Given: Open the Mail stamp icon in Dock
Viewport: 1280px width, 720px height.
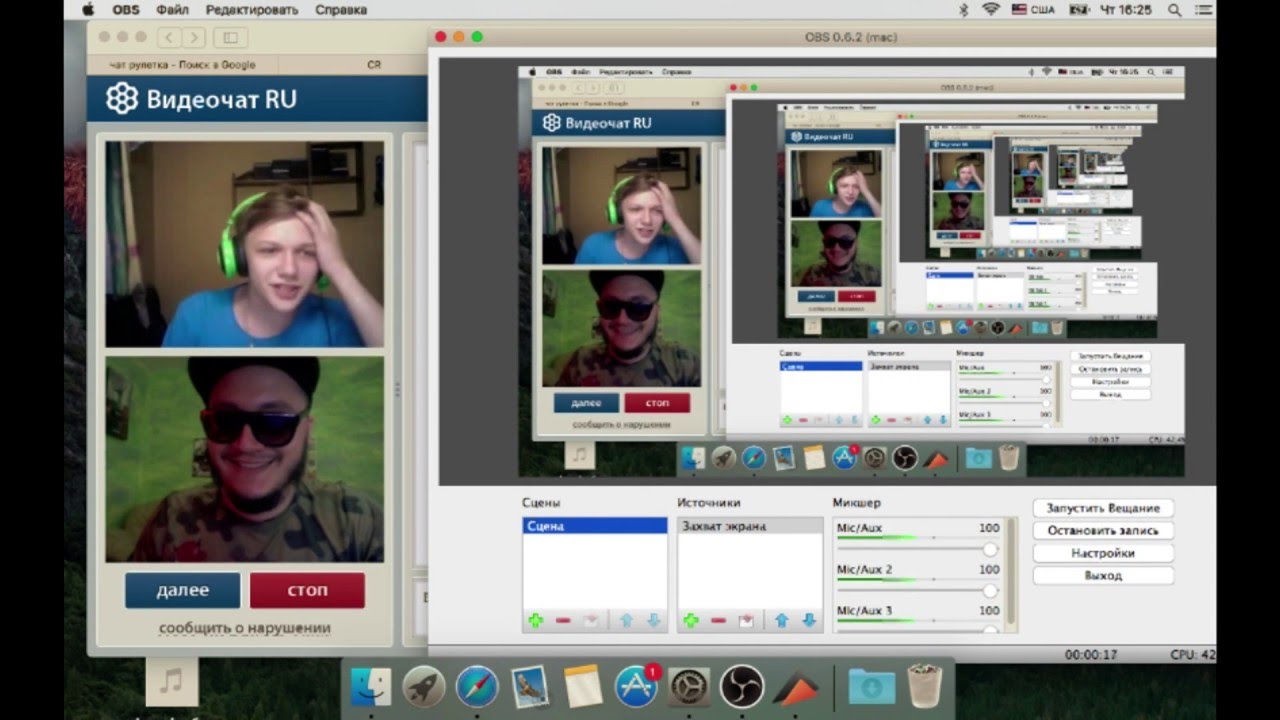Looking at the screenshot, I should [x=529, y=687].
